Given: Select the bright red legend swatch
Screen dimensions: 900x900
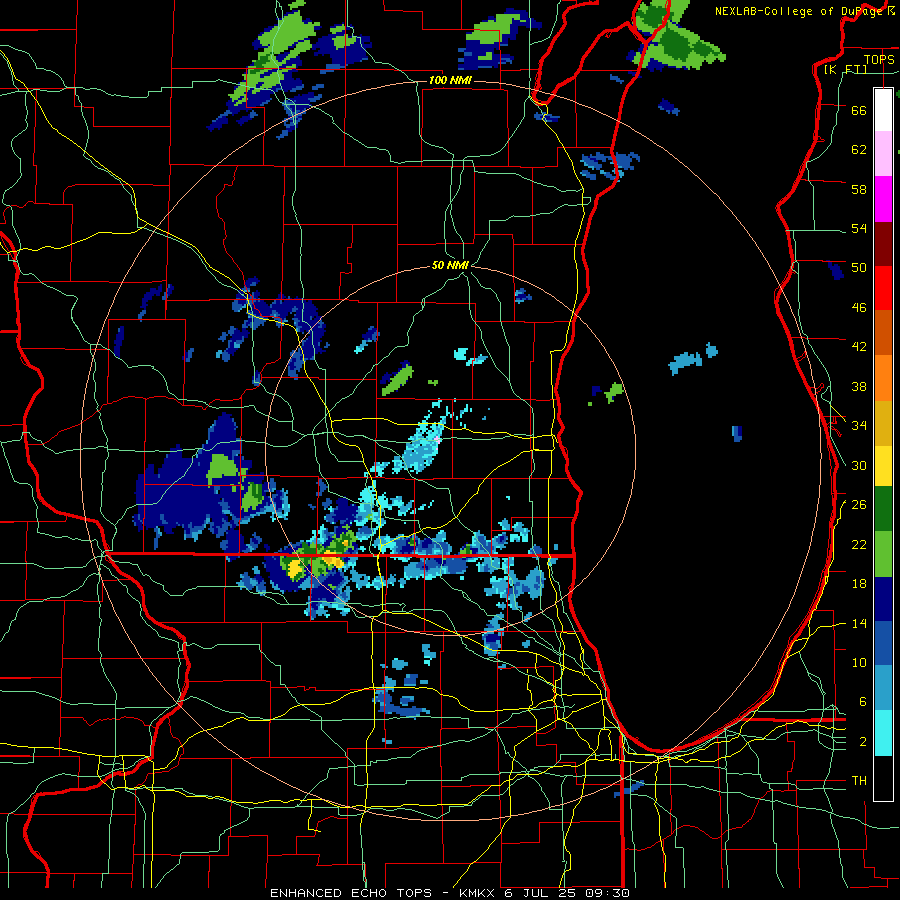Looking at the screenshot, I should [x=883, y=288].
